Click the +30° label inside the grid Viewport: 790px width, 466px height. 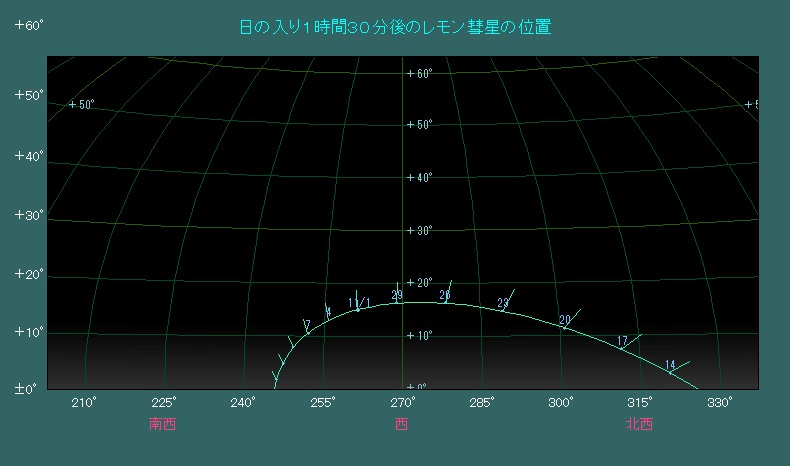point(419,231)
